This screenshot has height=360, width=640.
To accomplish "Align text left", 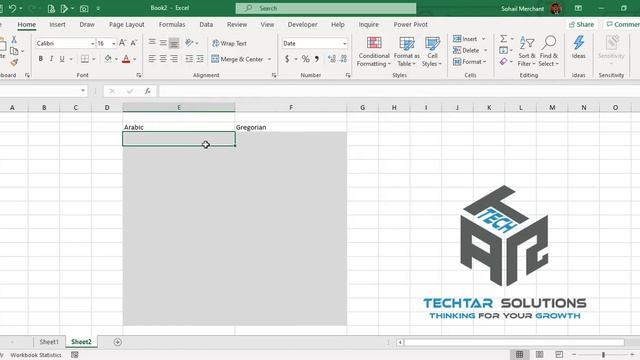I will click(x=152, y=59).
